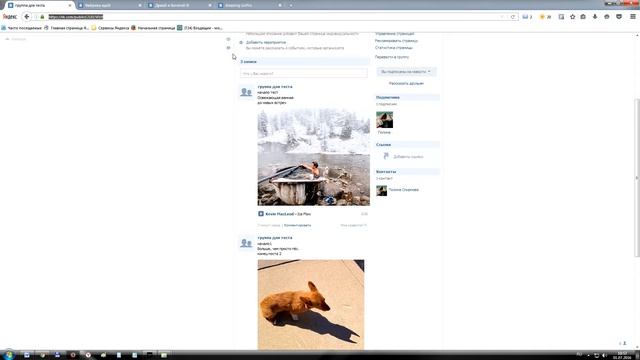Switch to the 'группа для теста' browser tab
The image size is (640, 360).
click(40, 5)
